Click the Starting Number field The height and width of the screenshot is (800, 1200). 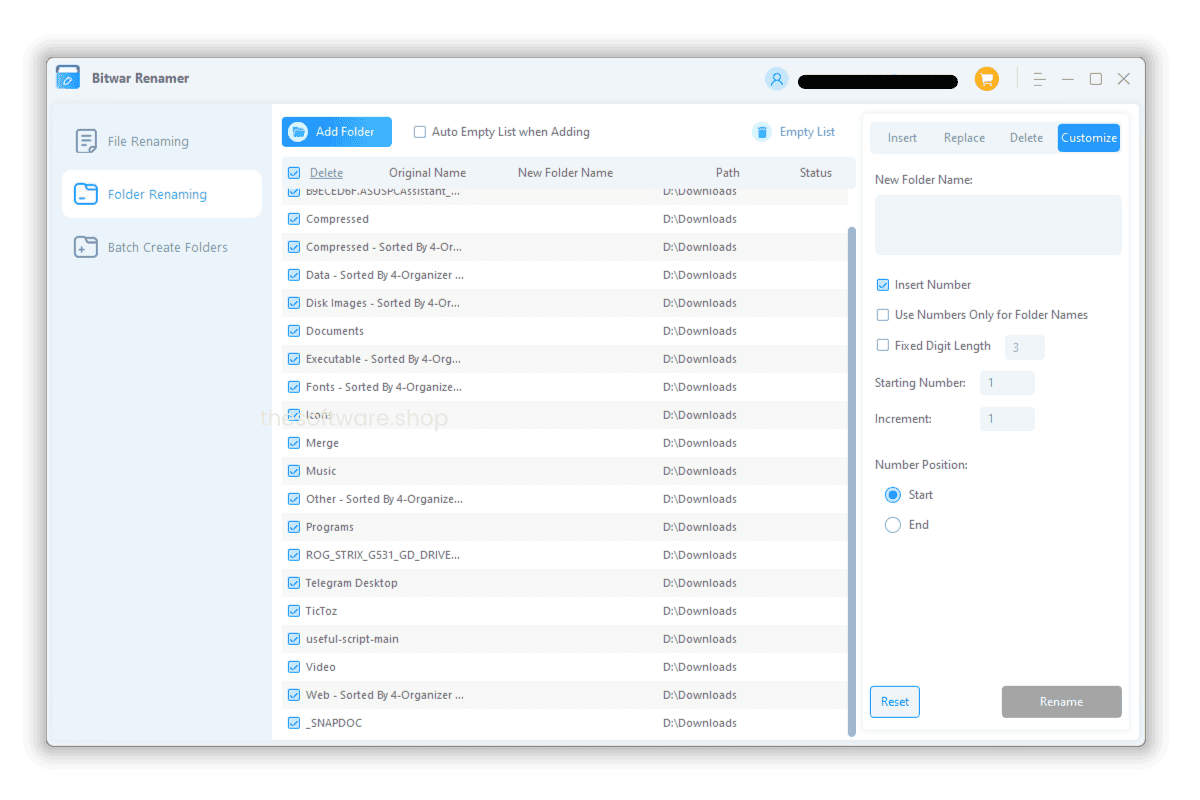click(1007, 383)
